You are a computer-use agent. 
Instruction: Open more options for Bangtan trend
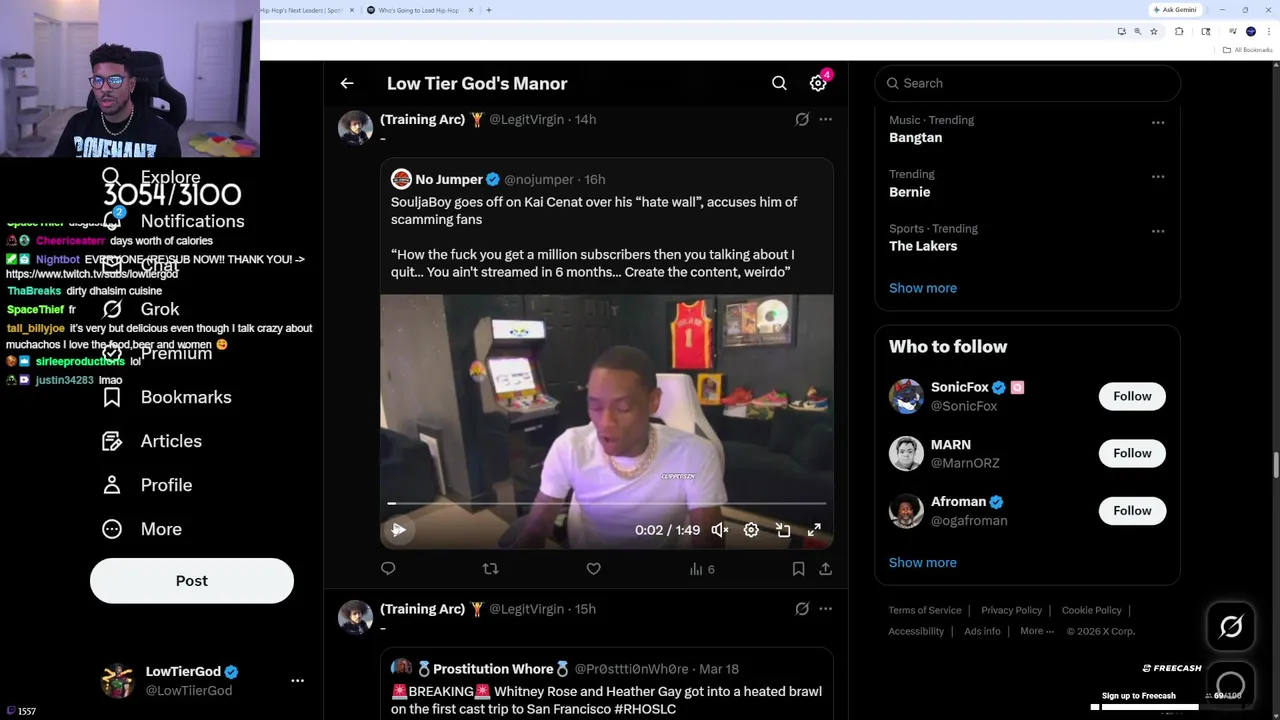[1158, 123]
